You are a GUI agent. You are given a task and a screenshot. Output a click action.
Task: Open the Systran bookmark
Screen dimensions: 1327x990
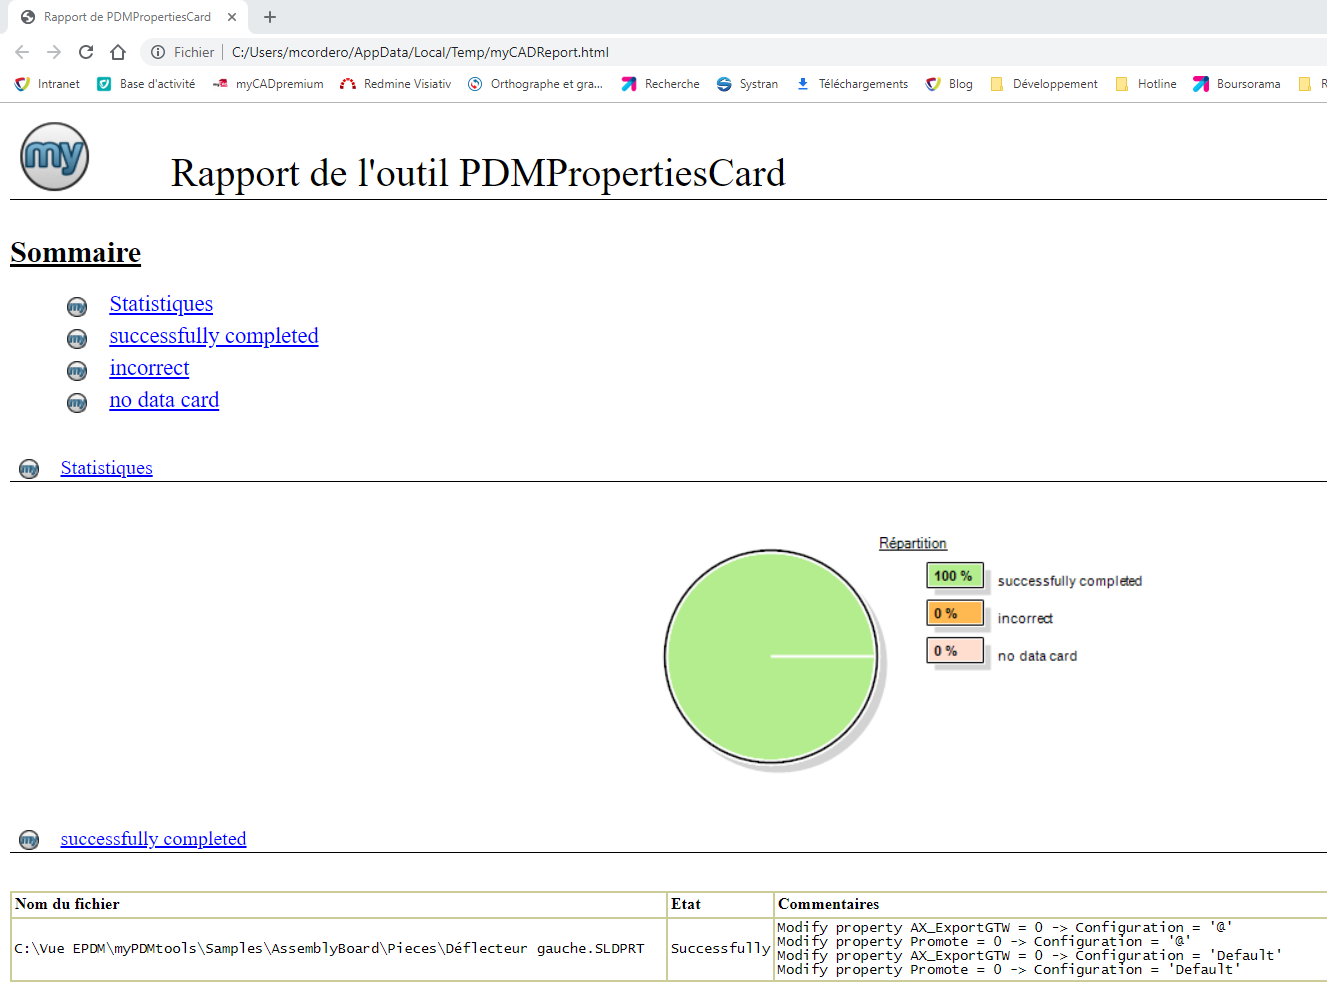coord(748,84)
